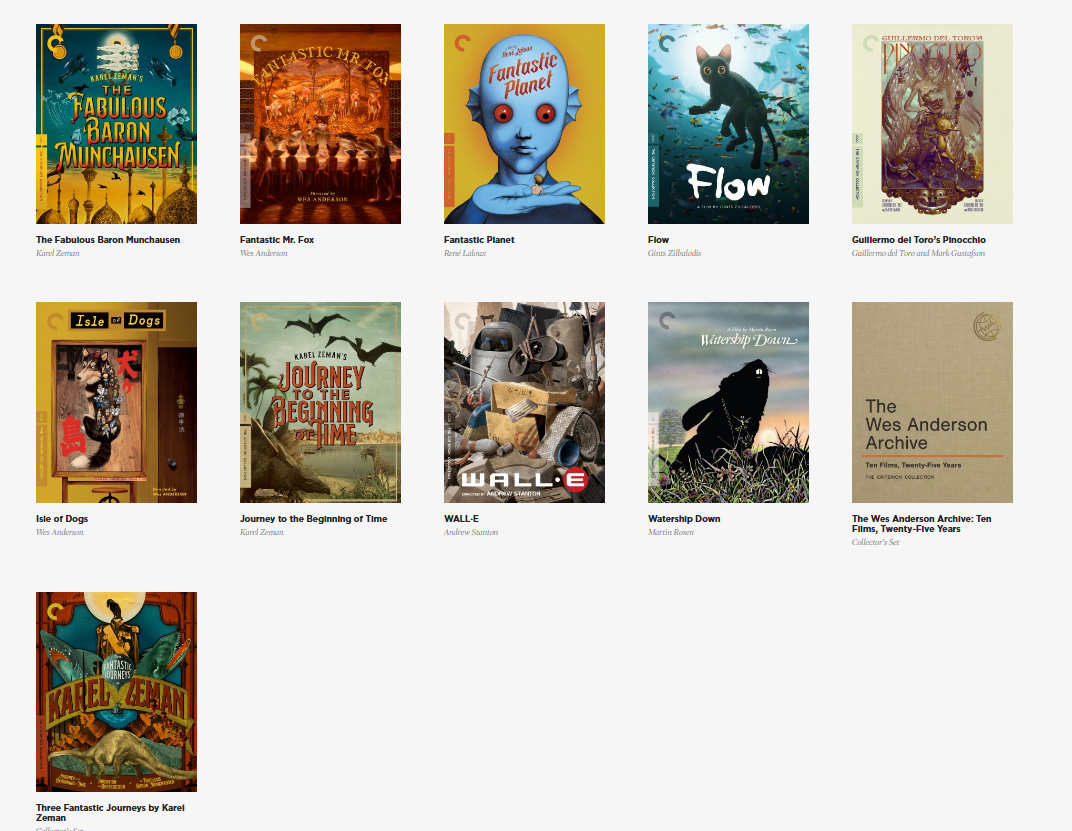Viewport: 1072px width, 831px height.
Task: Select director 'Wes Anderson' under Fantastic Mr. Fox
Action: click(263, 253)
